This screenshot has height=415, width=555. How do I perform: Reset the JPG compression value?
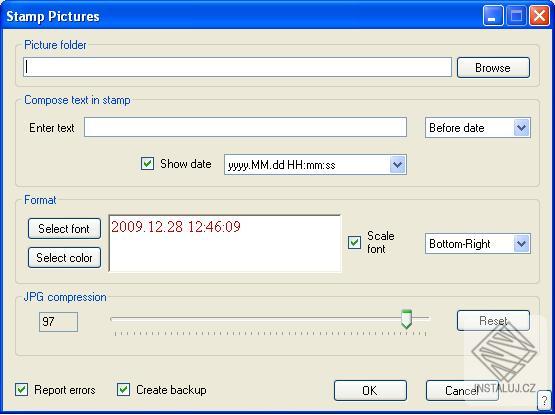tap(493, 321)
